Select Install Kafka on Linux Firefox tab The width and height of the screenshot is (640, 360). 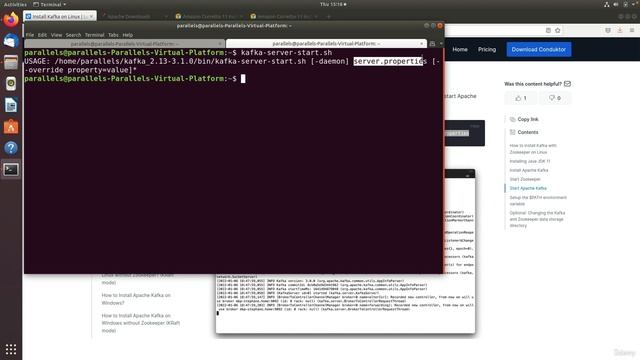click(x=60, y=16)
